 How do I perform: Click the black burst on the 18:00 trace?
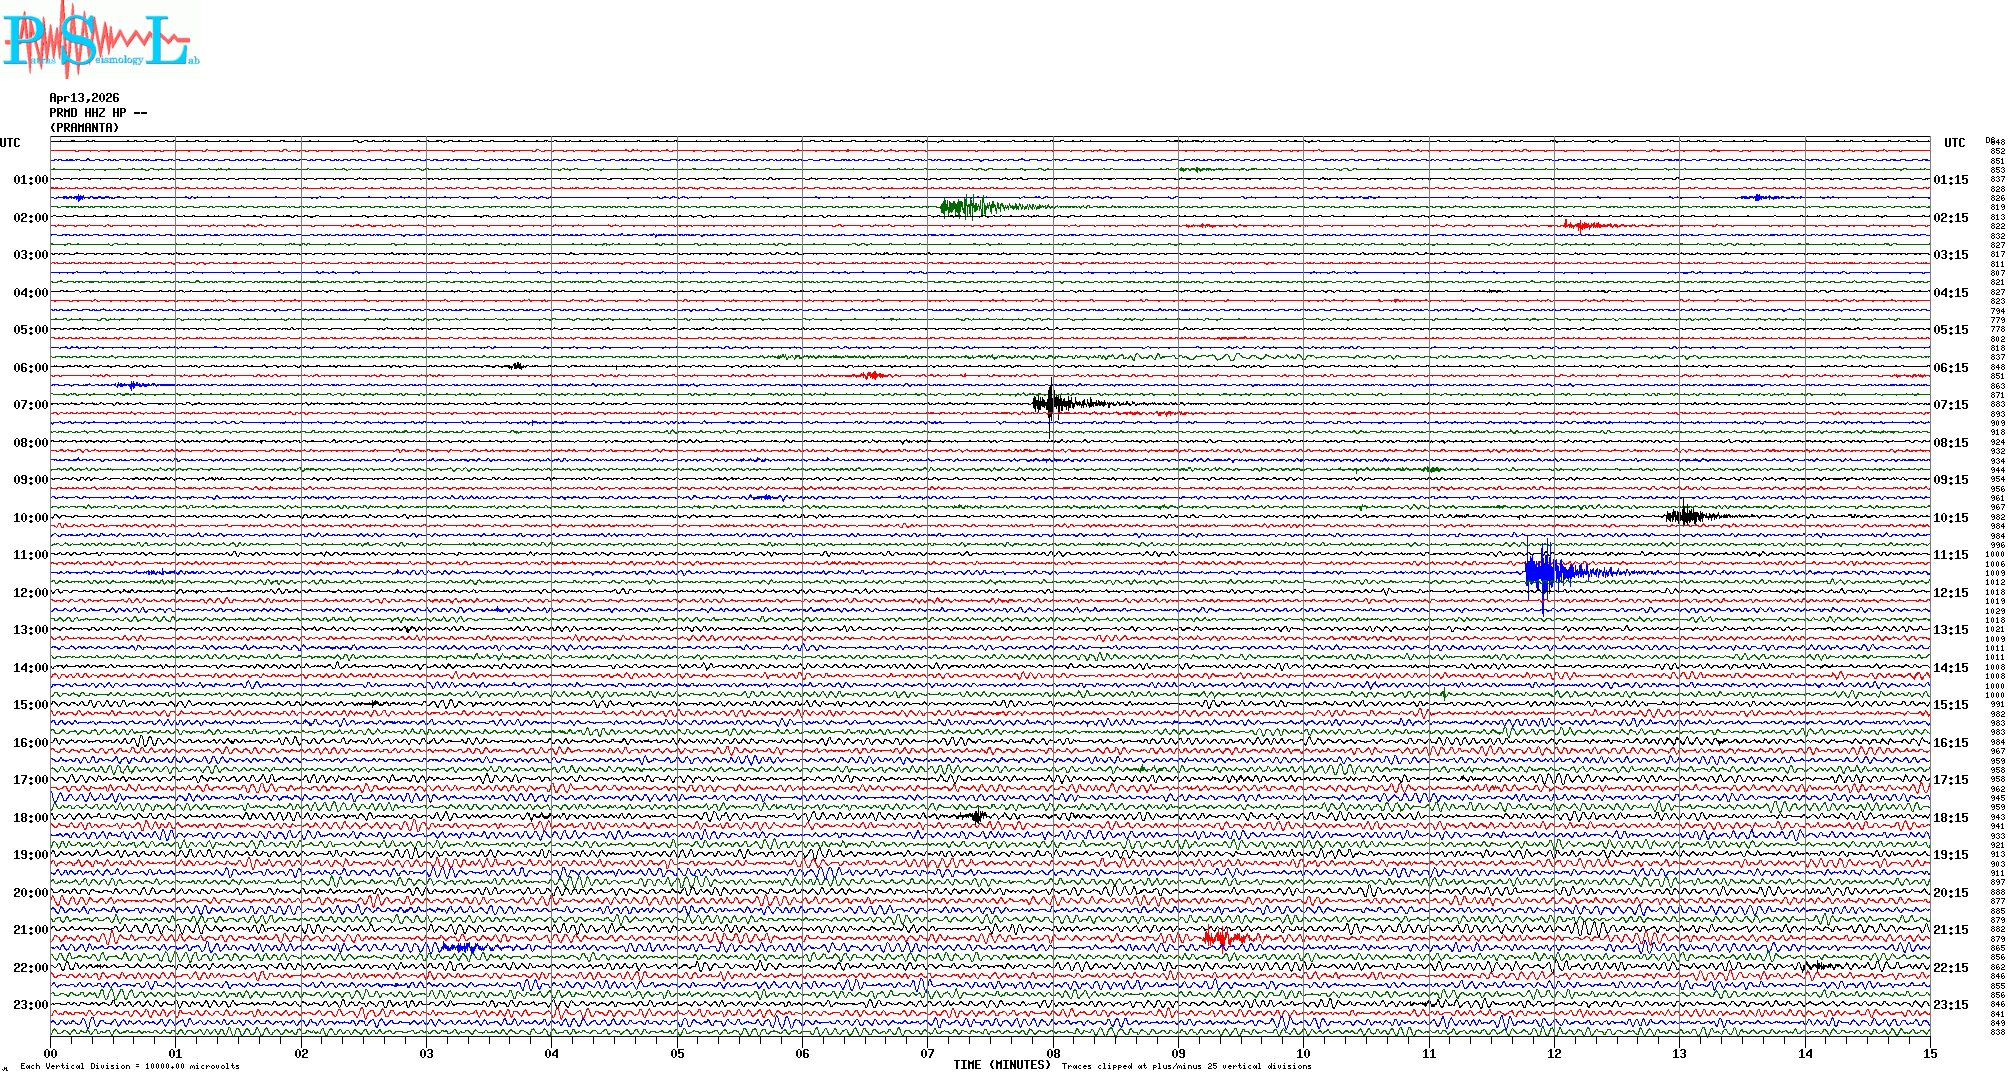977,817
